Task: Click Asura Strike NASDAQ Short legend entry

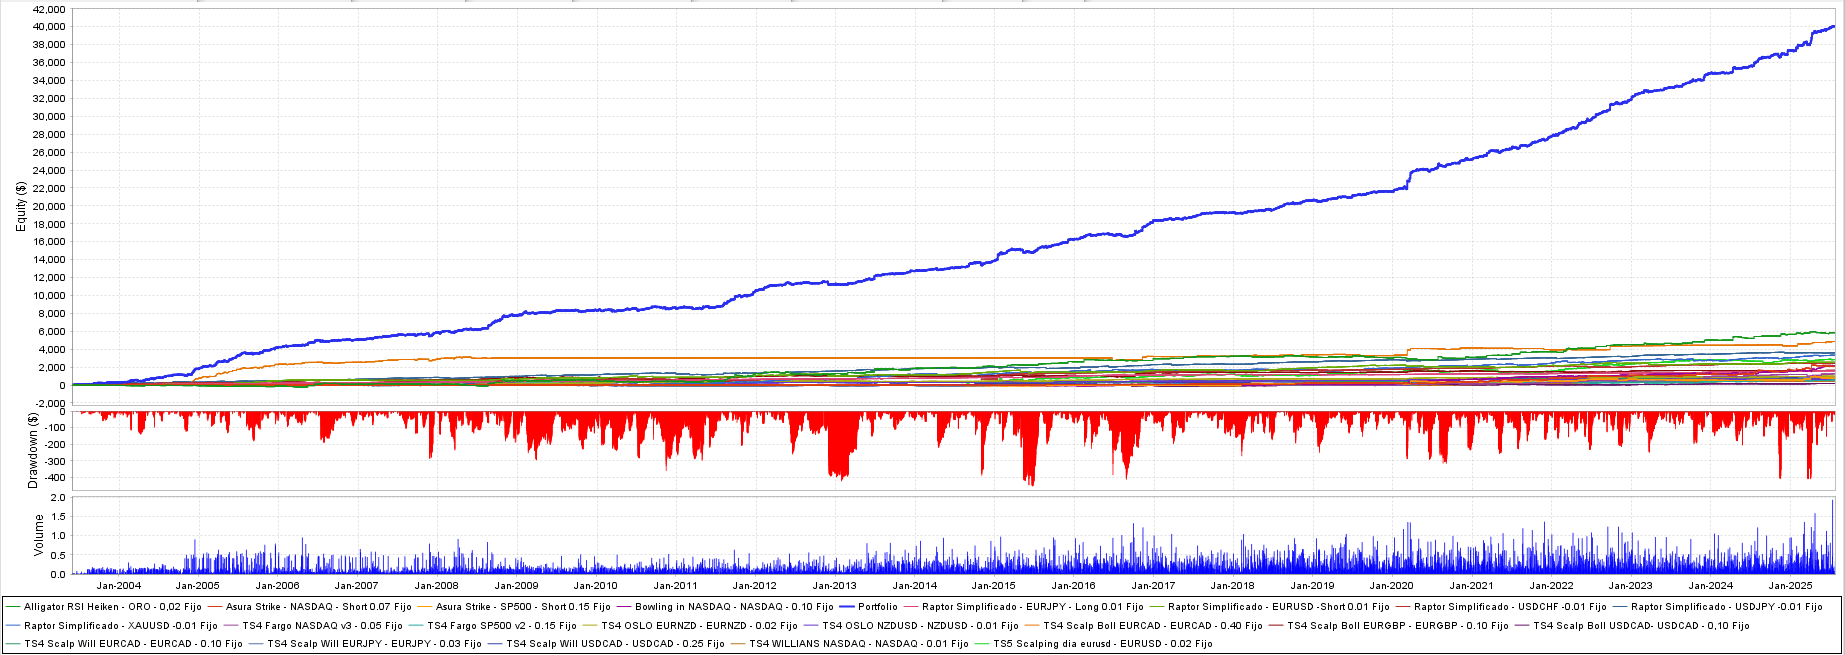Action: click(318, 607)
